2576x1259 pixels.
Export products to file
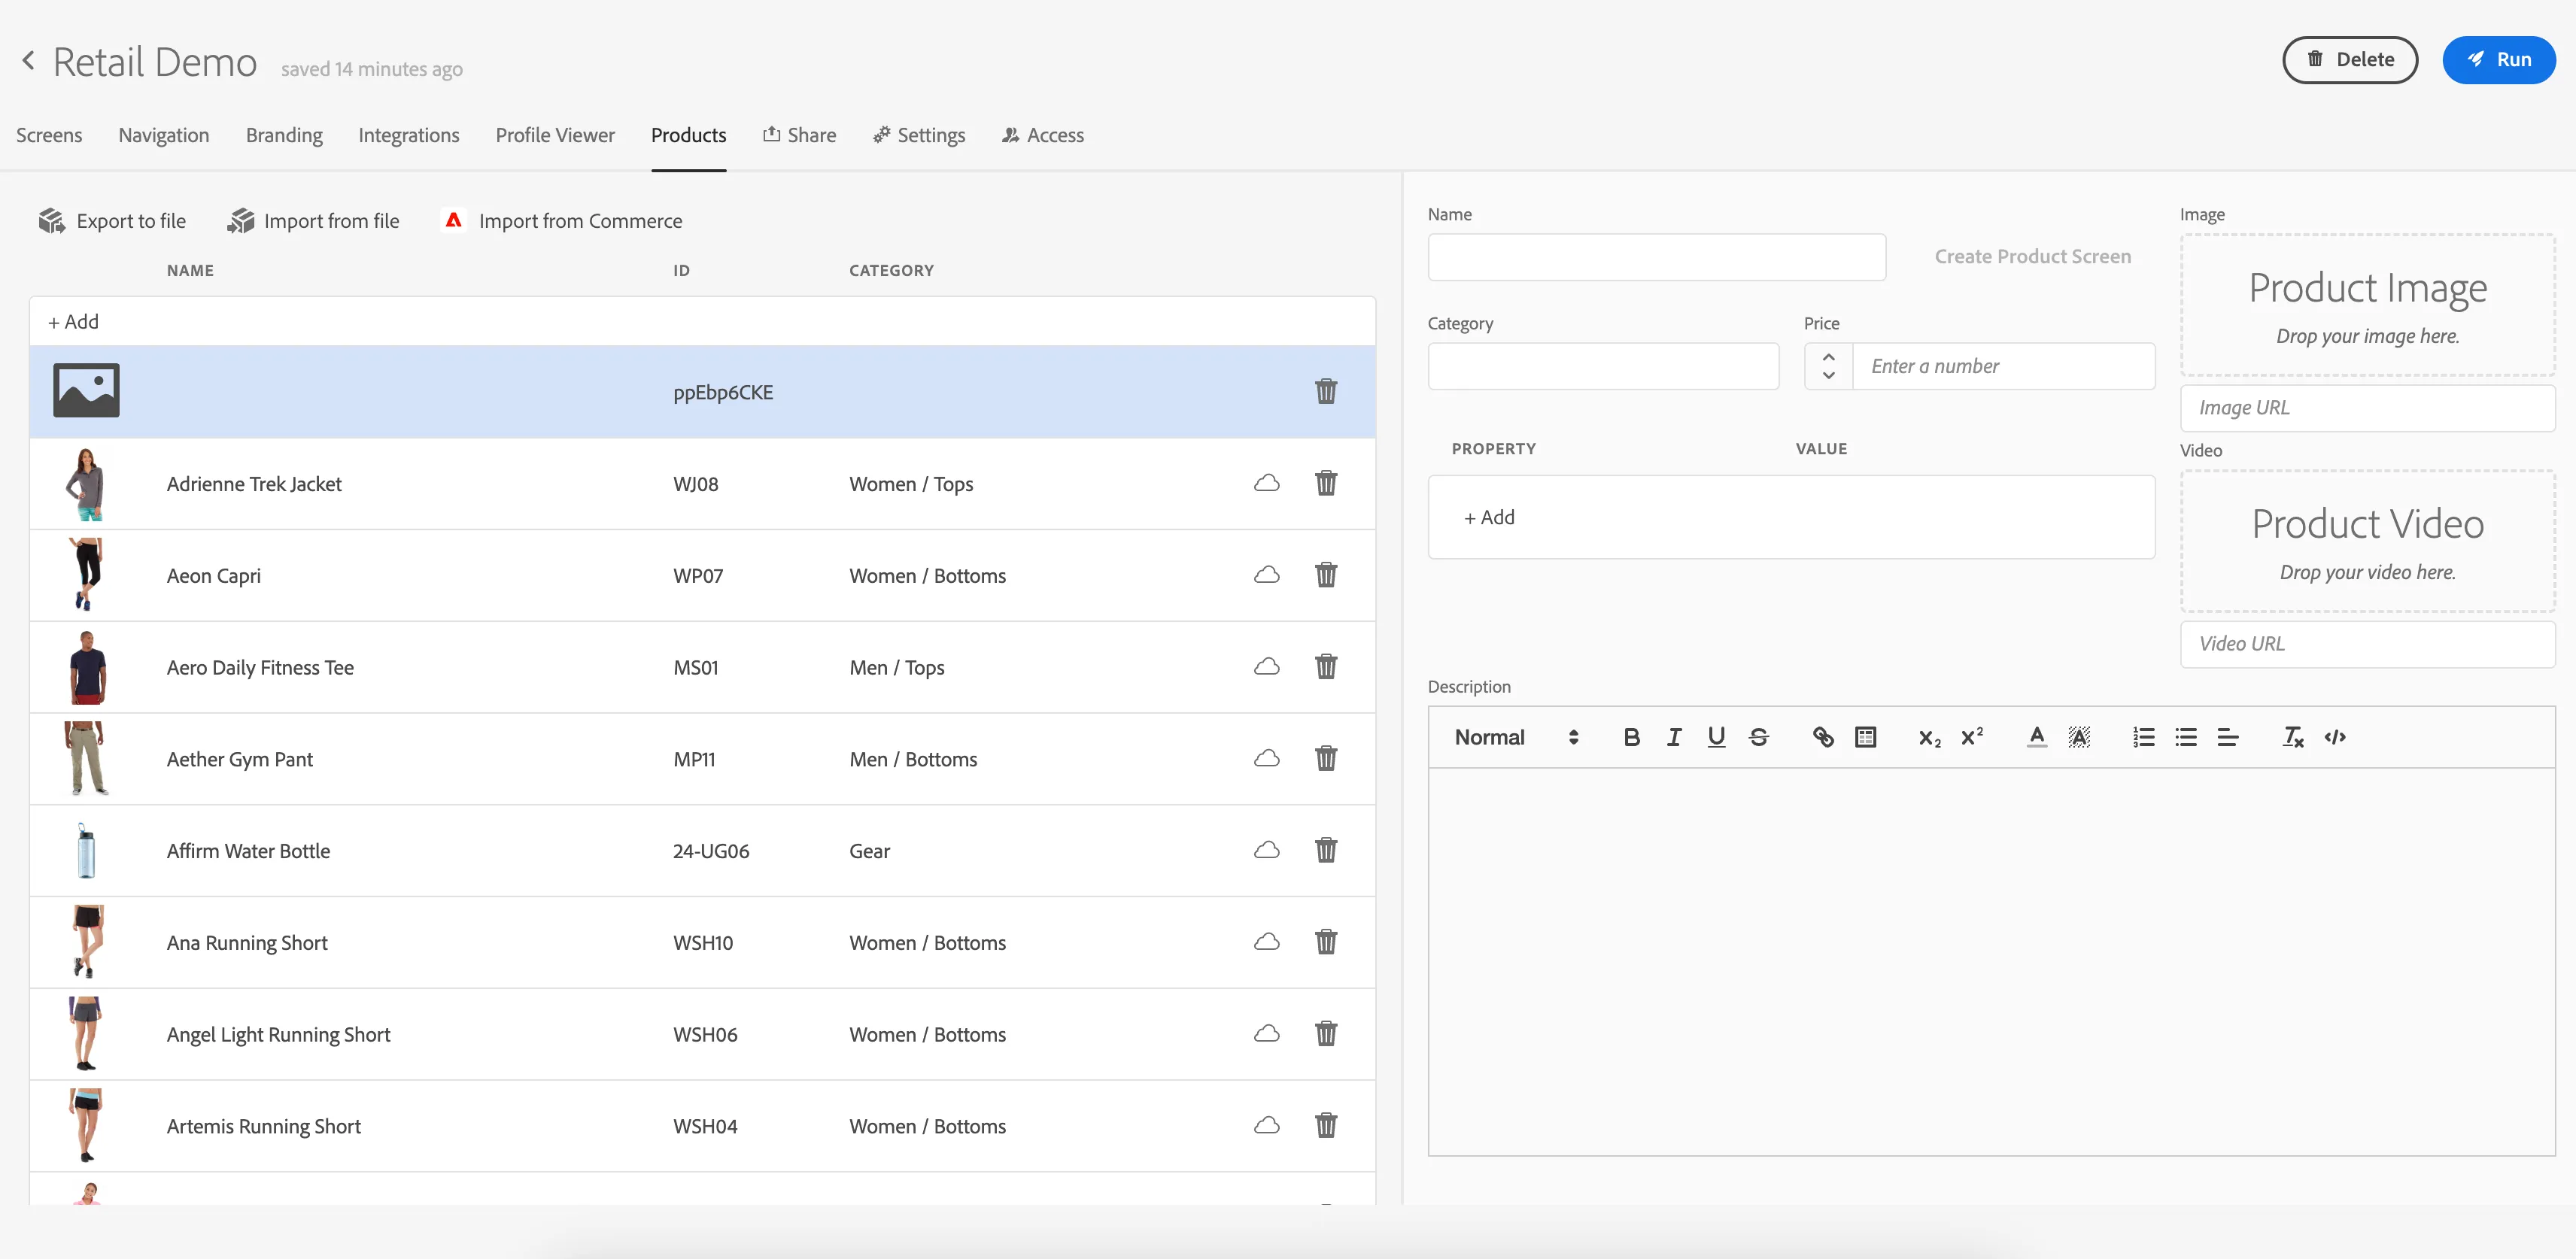coord(112,221)
